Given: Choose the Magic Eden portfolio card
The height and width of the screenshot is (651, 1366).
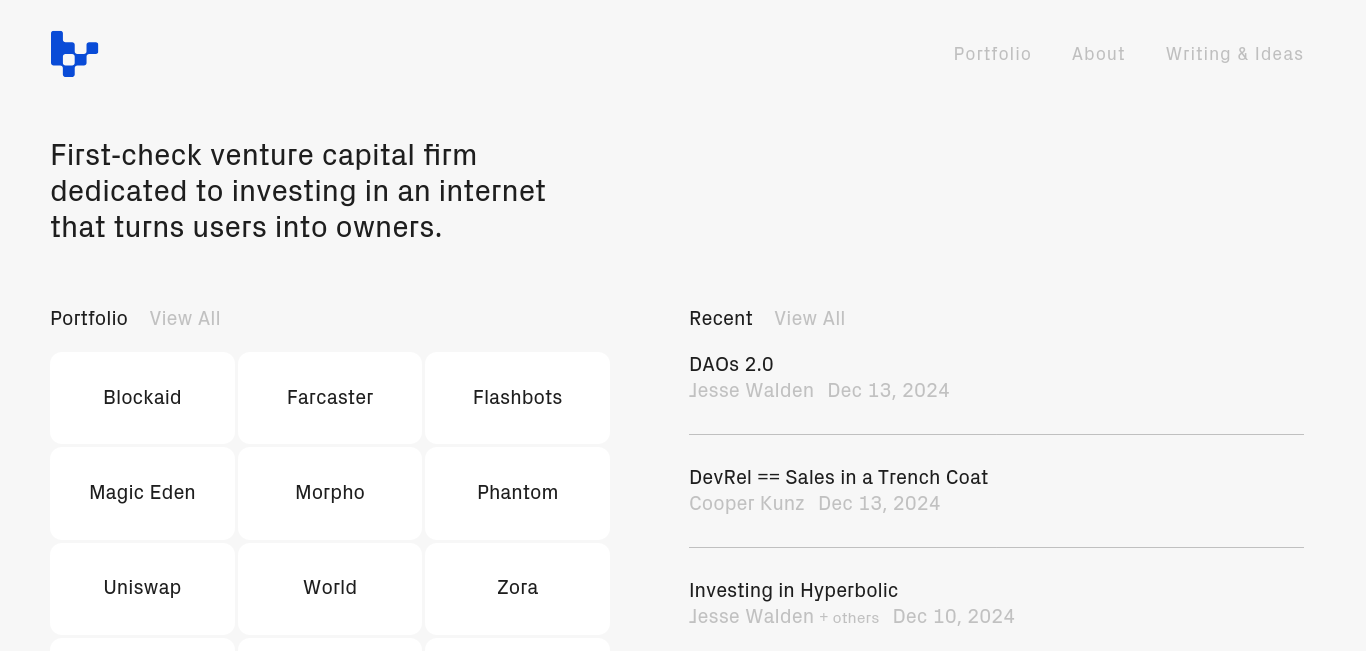Looking at the screenshot, I should coord(142,493).
